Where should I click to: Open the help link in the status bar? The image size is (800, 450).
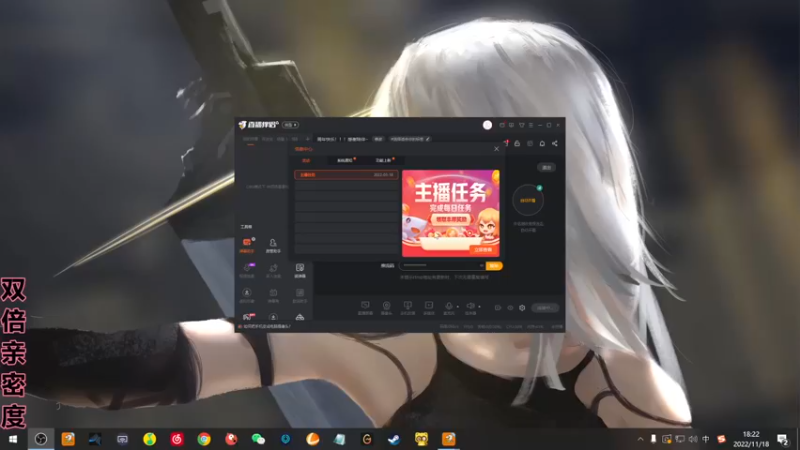[265, 326]
